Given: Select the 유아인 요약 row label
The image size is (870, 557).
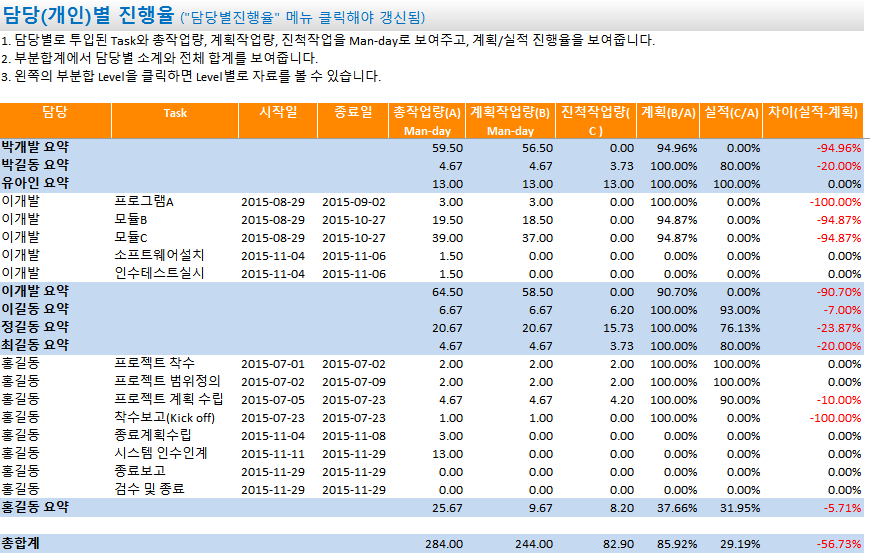Looking at the screenshot, I should tap(35, 184).
